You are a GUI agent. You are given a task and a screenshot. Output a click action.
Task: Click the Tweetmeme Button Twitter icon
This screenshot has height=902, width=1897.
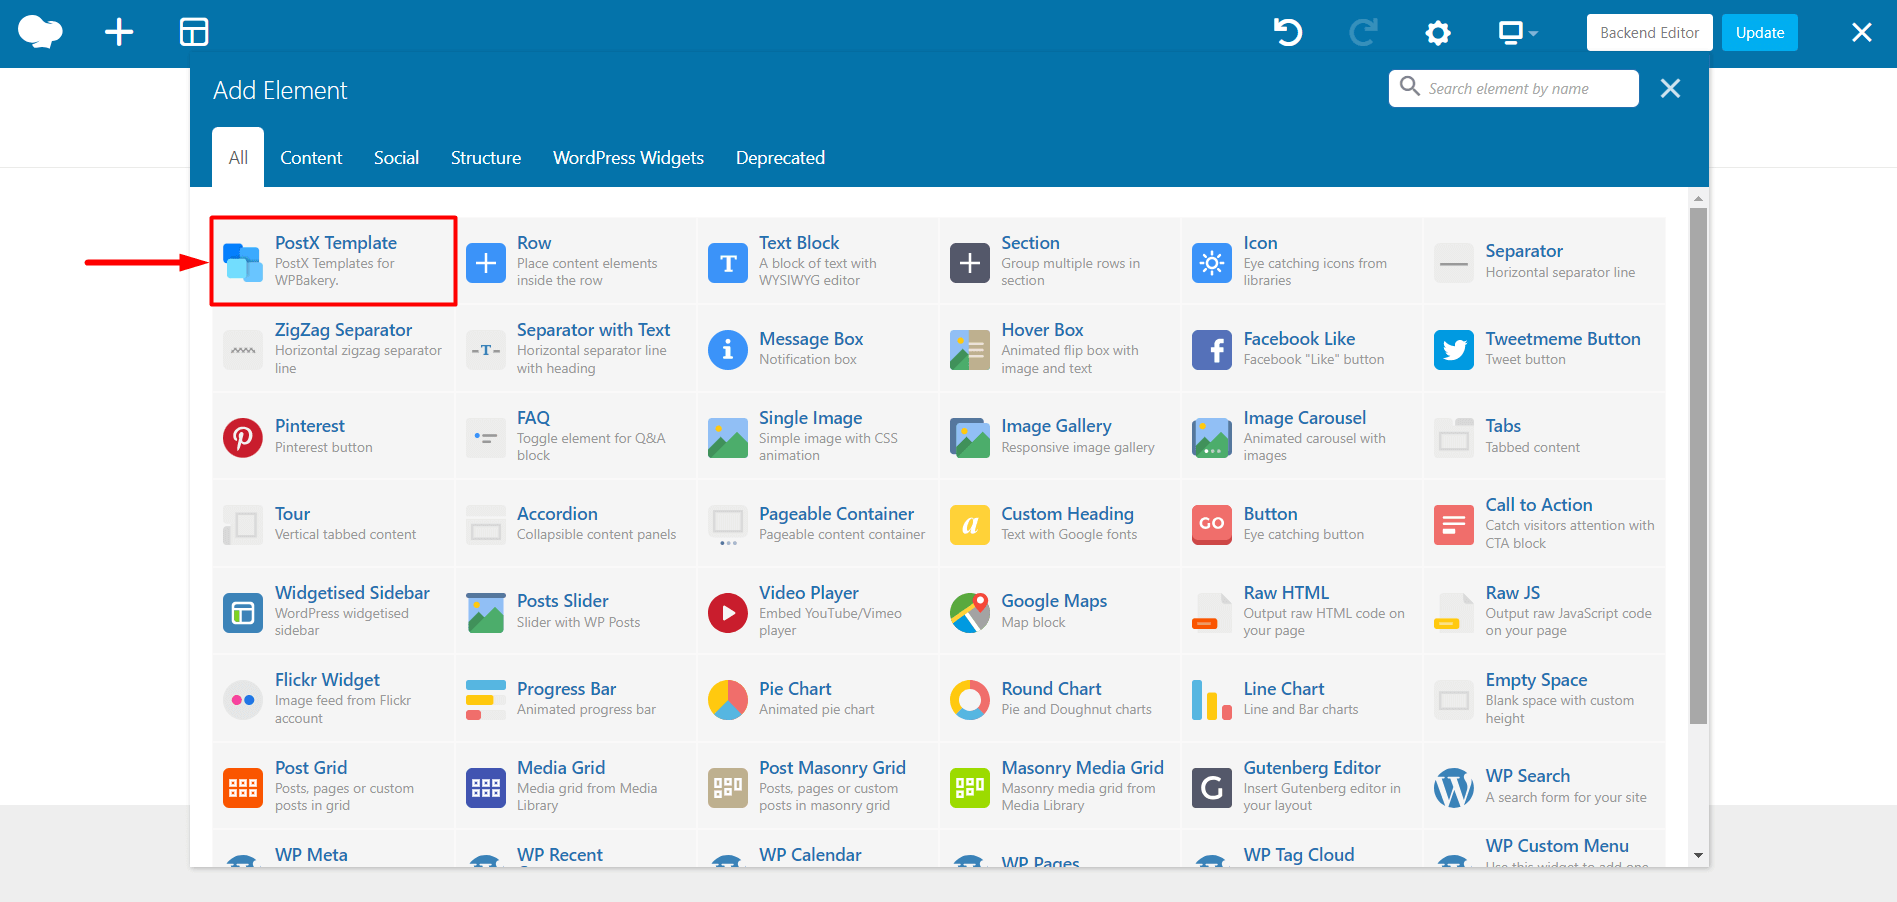(x=1454, y=350)
